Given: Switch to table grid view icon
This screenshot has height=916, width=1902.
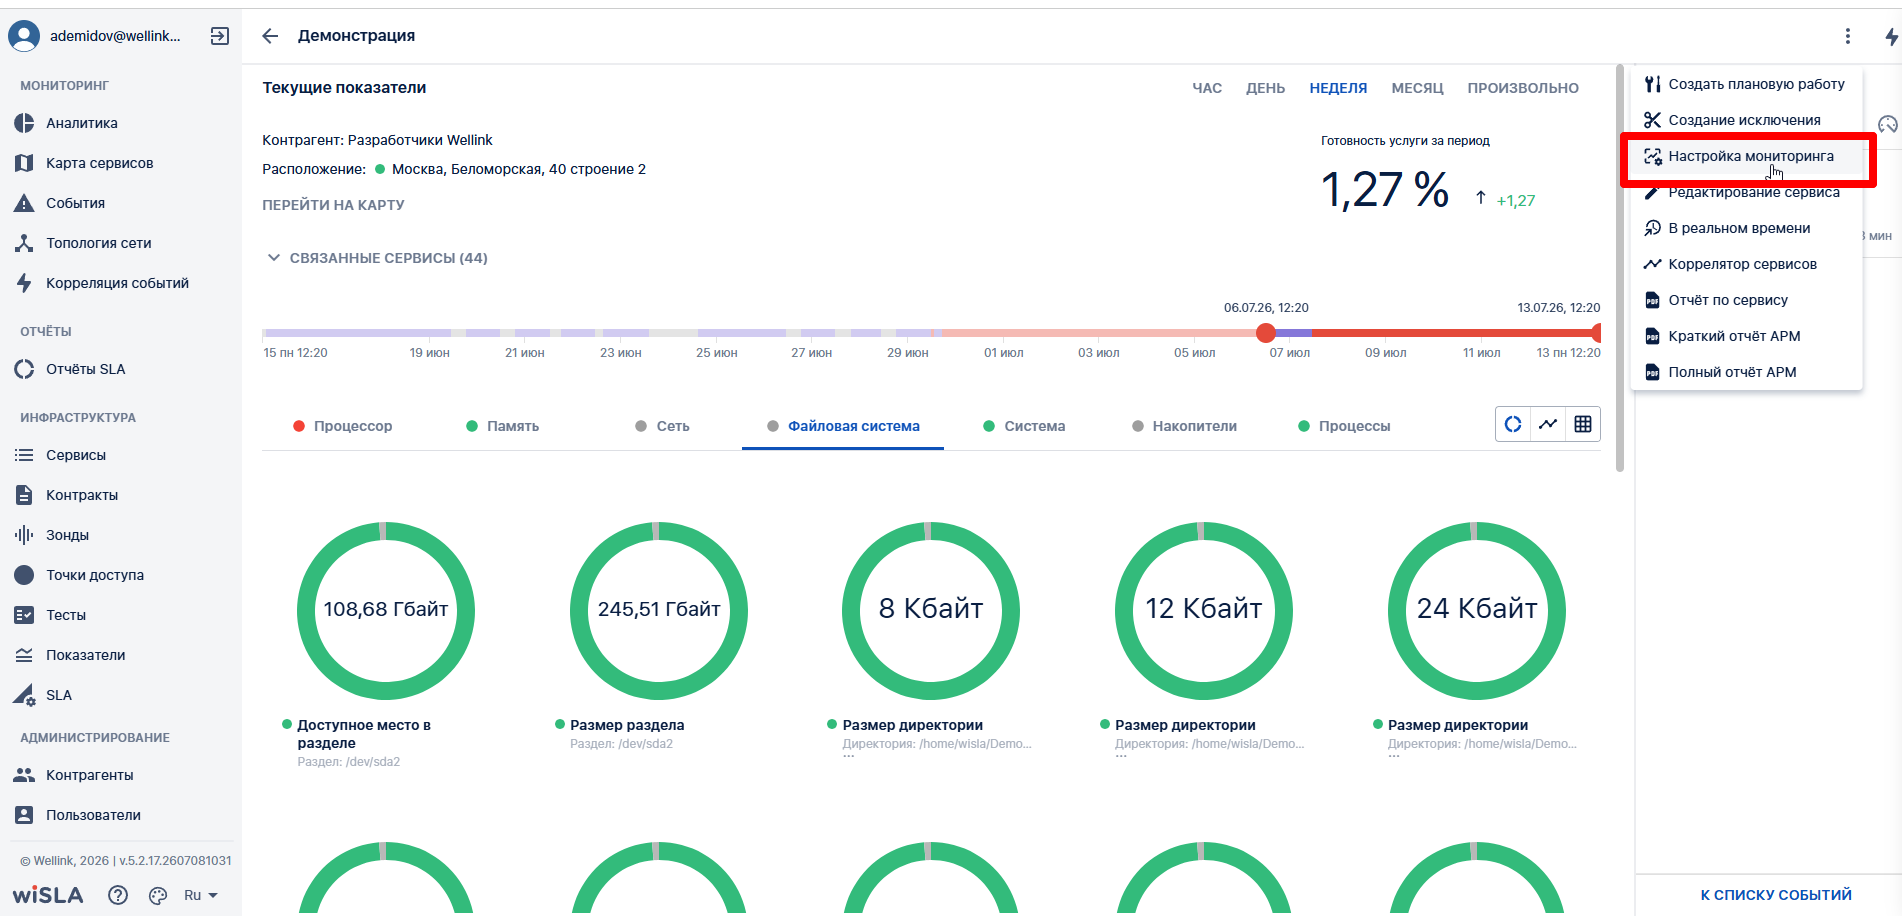Looking at the screenshot, I should click(1583, 424).
